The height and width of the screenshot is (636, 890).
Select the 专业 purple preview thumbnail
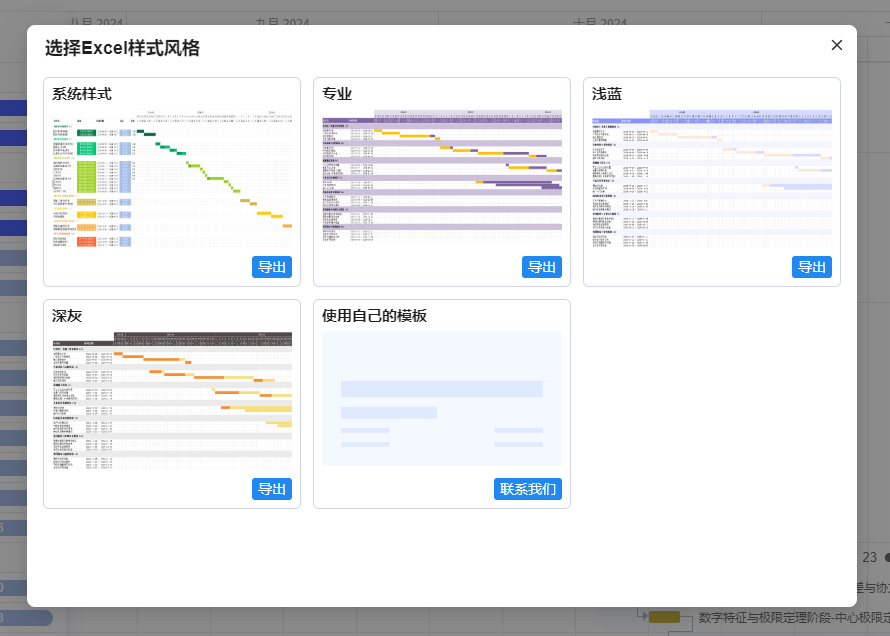click(x=442, y=176)
